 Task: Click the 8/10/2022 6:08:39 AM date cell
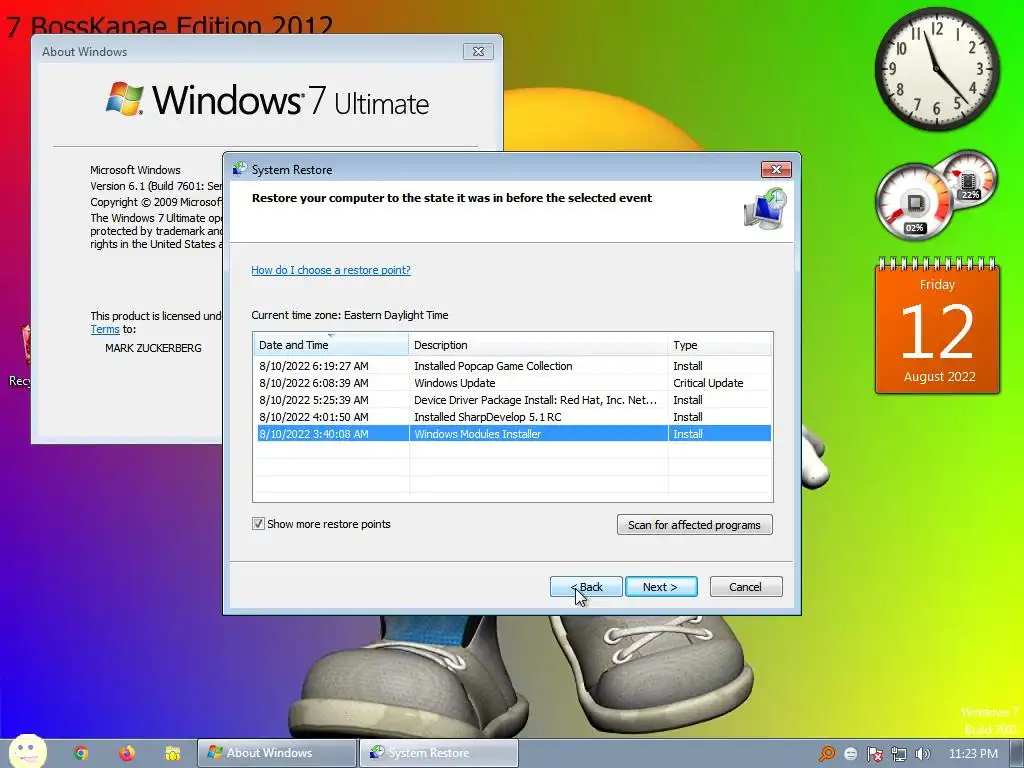point(313,383)
